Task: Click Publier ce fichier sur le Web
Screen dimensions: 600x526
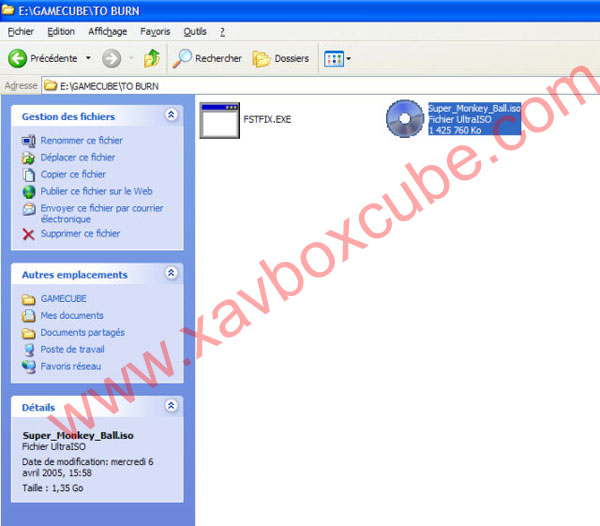Action: click(96, 191)
